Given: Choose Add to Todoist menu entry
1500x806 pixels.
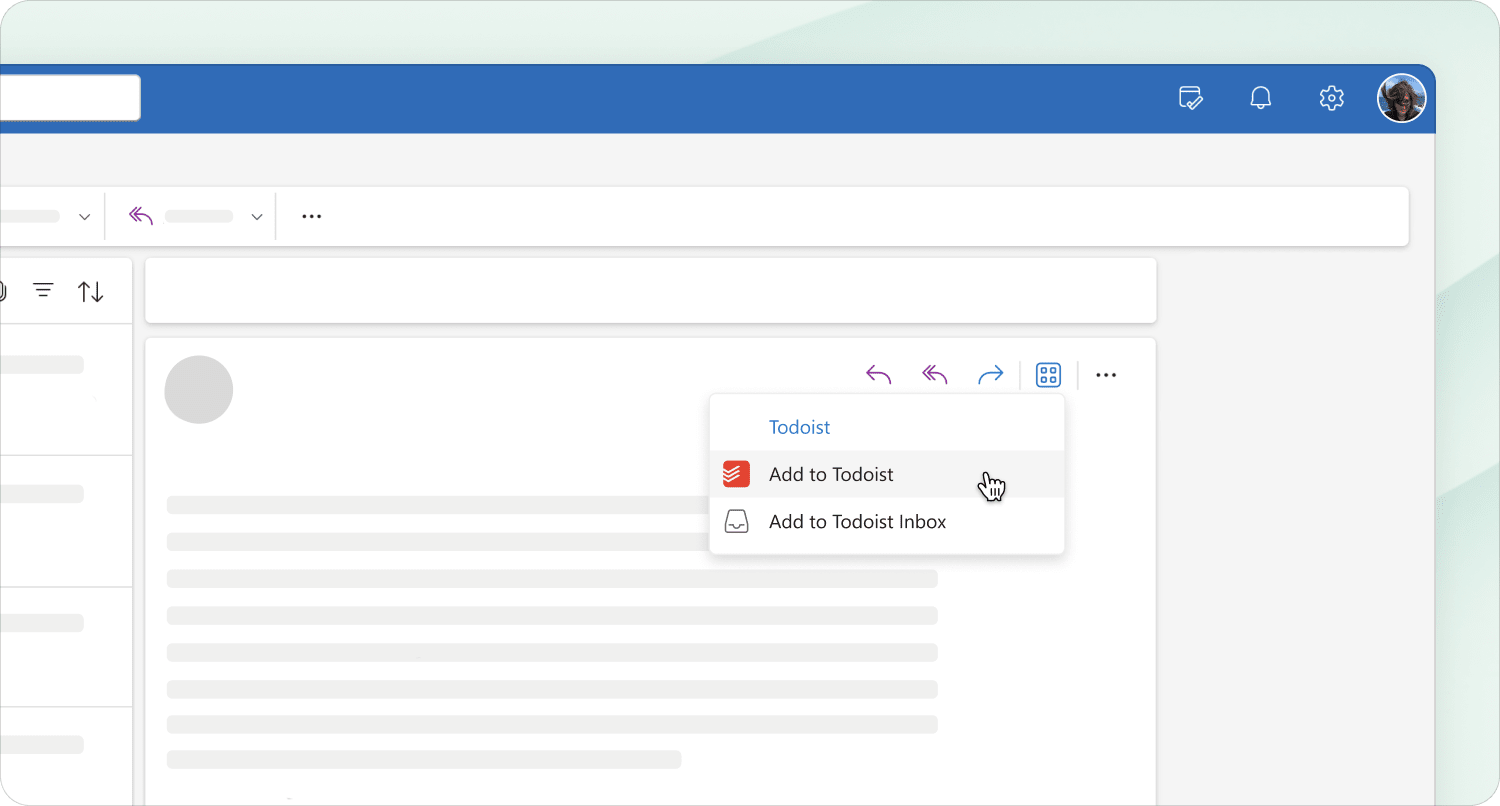Looking at the screenshot, I should point(887,474).
